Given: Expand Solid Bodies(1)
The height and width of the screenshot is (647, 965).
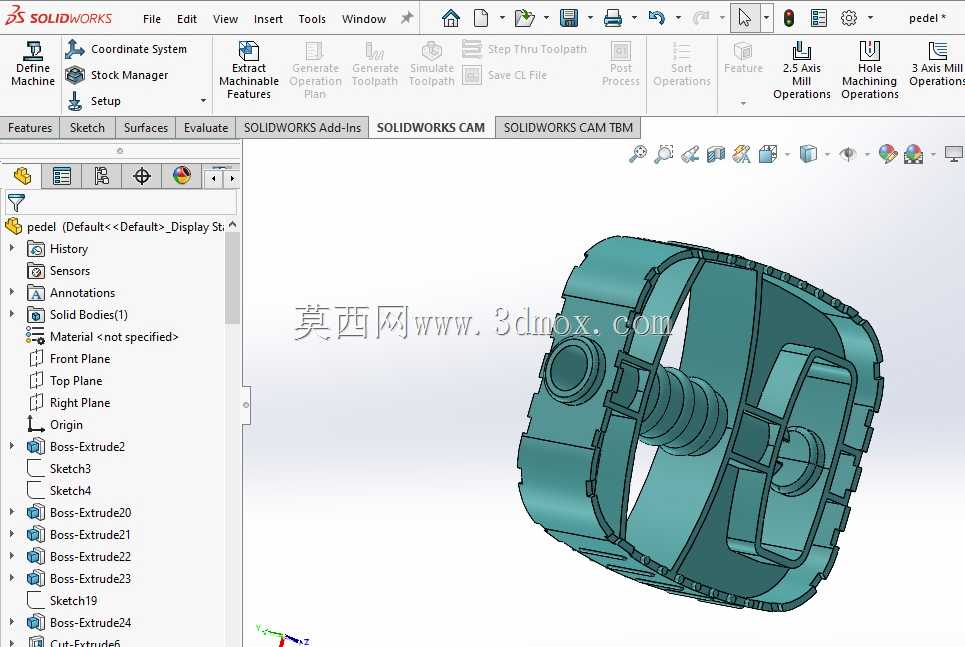Looking at the screenshot, I should click(12, 314).
